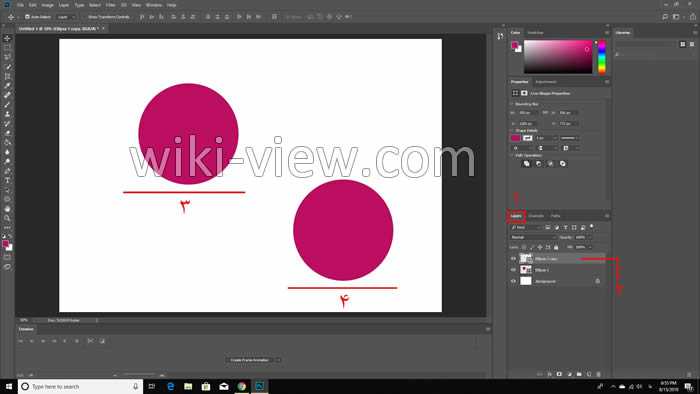This screenshot has height=394, width=700.
Task: Select the Horizontal Type tool
Action: pyautogui.click(x=7, y=181)
